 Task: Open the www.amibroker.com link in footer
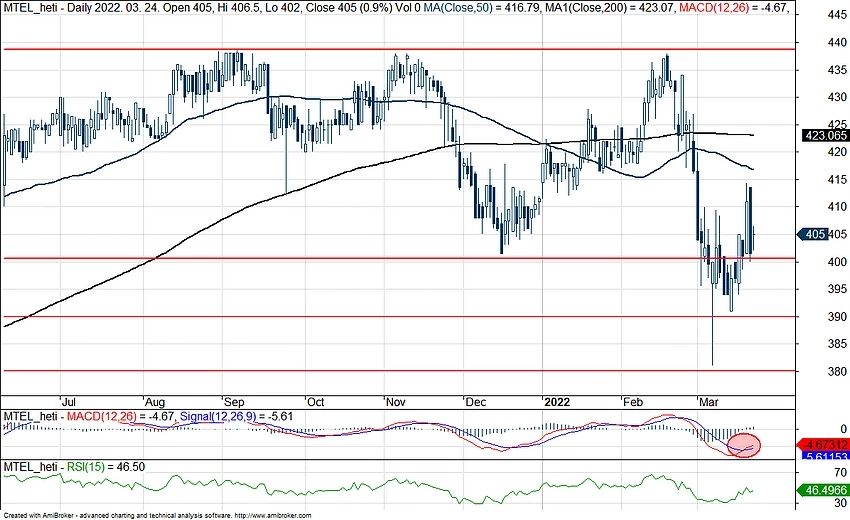click(273, 516)
